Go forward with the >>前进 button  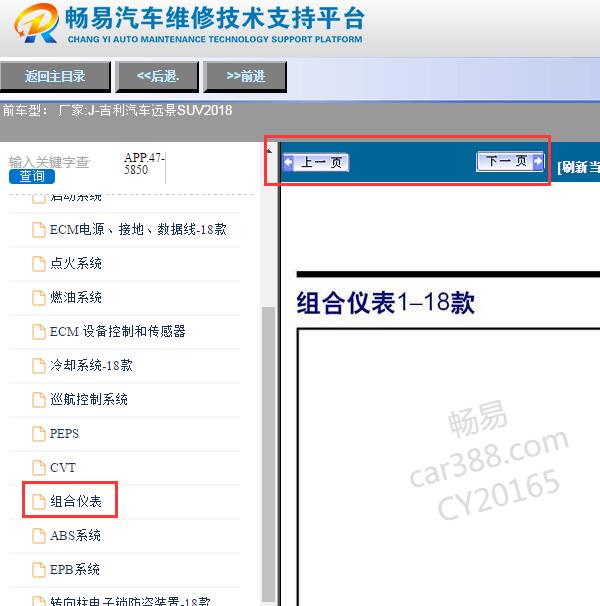[x=245, y=77]
